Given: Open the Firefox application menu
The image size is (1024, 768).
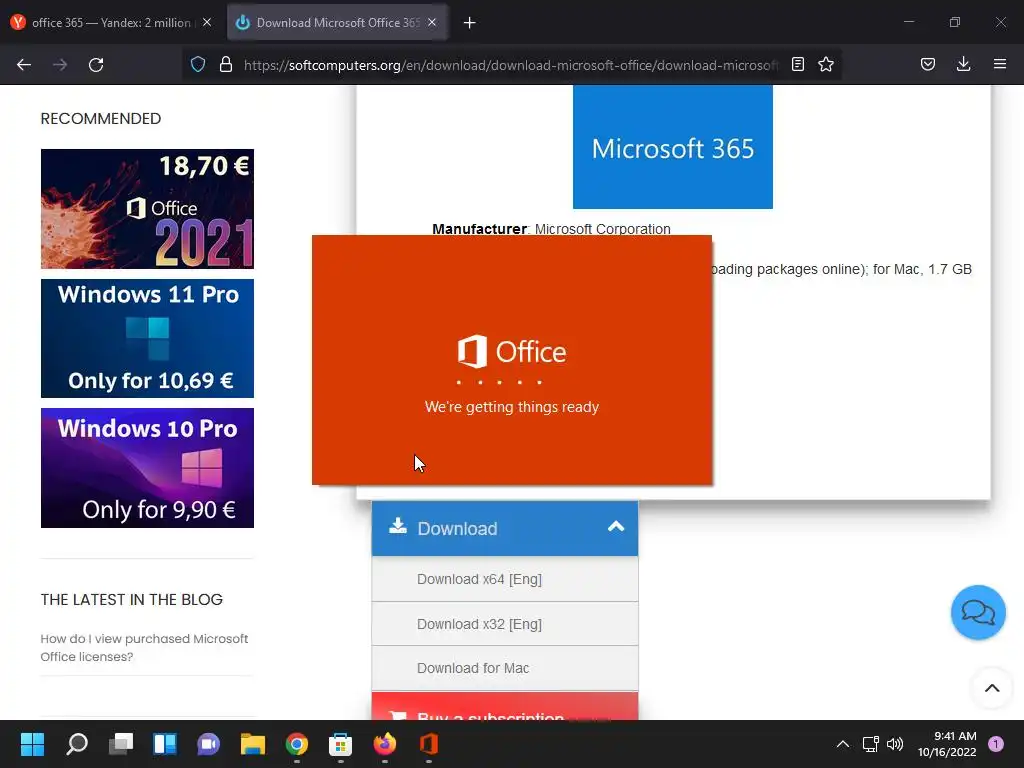Looking at the screenshot, I should pyautogui.click(x=999, y=64).
